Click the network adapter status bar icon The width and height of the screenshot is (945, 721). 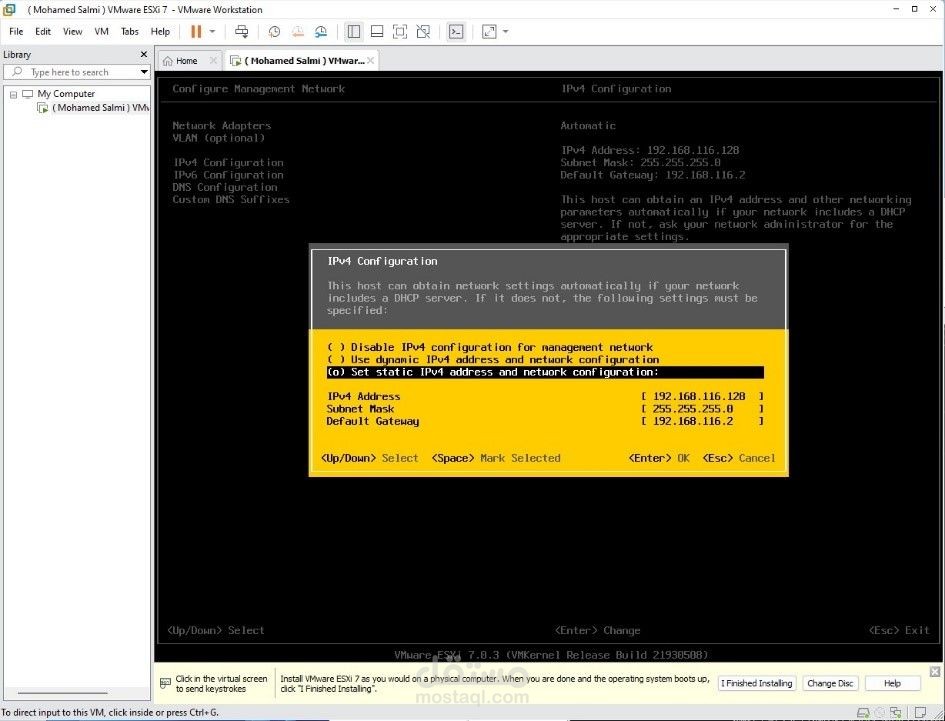click(896, 713)
